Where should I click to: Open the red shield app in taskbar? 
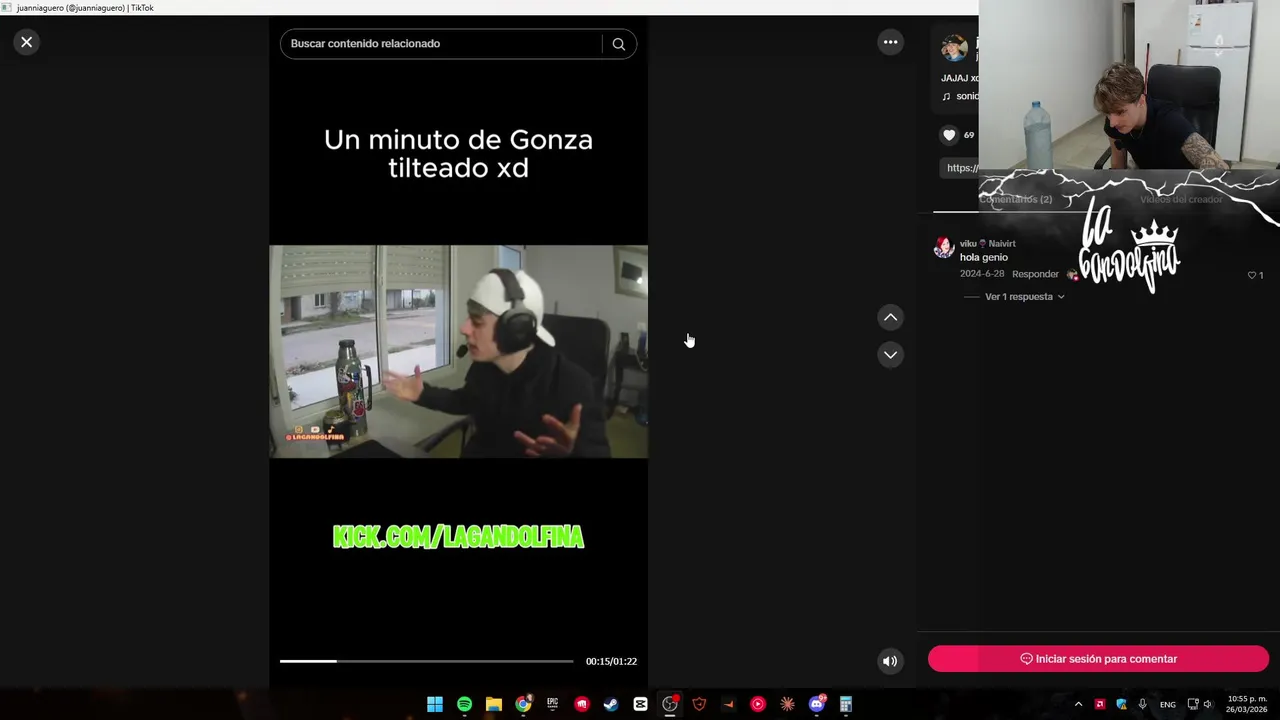[699, 704]
